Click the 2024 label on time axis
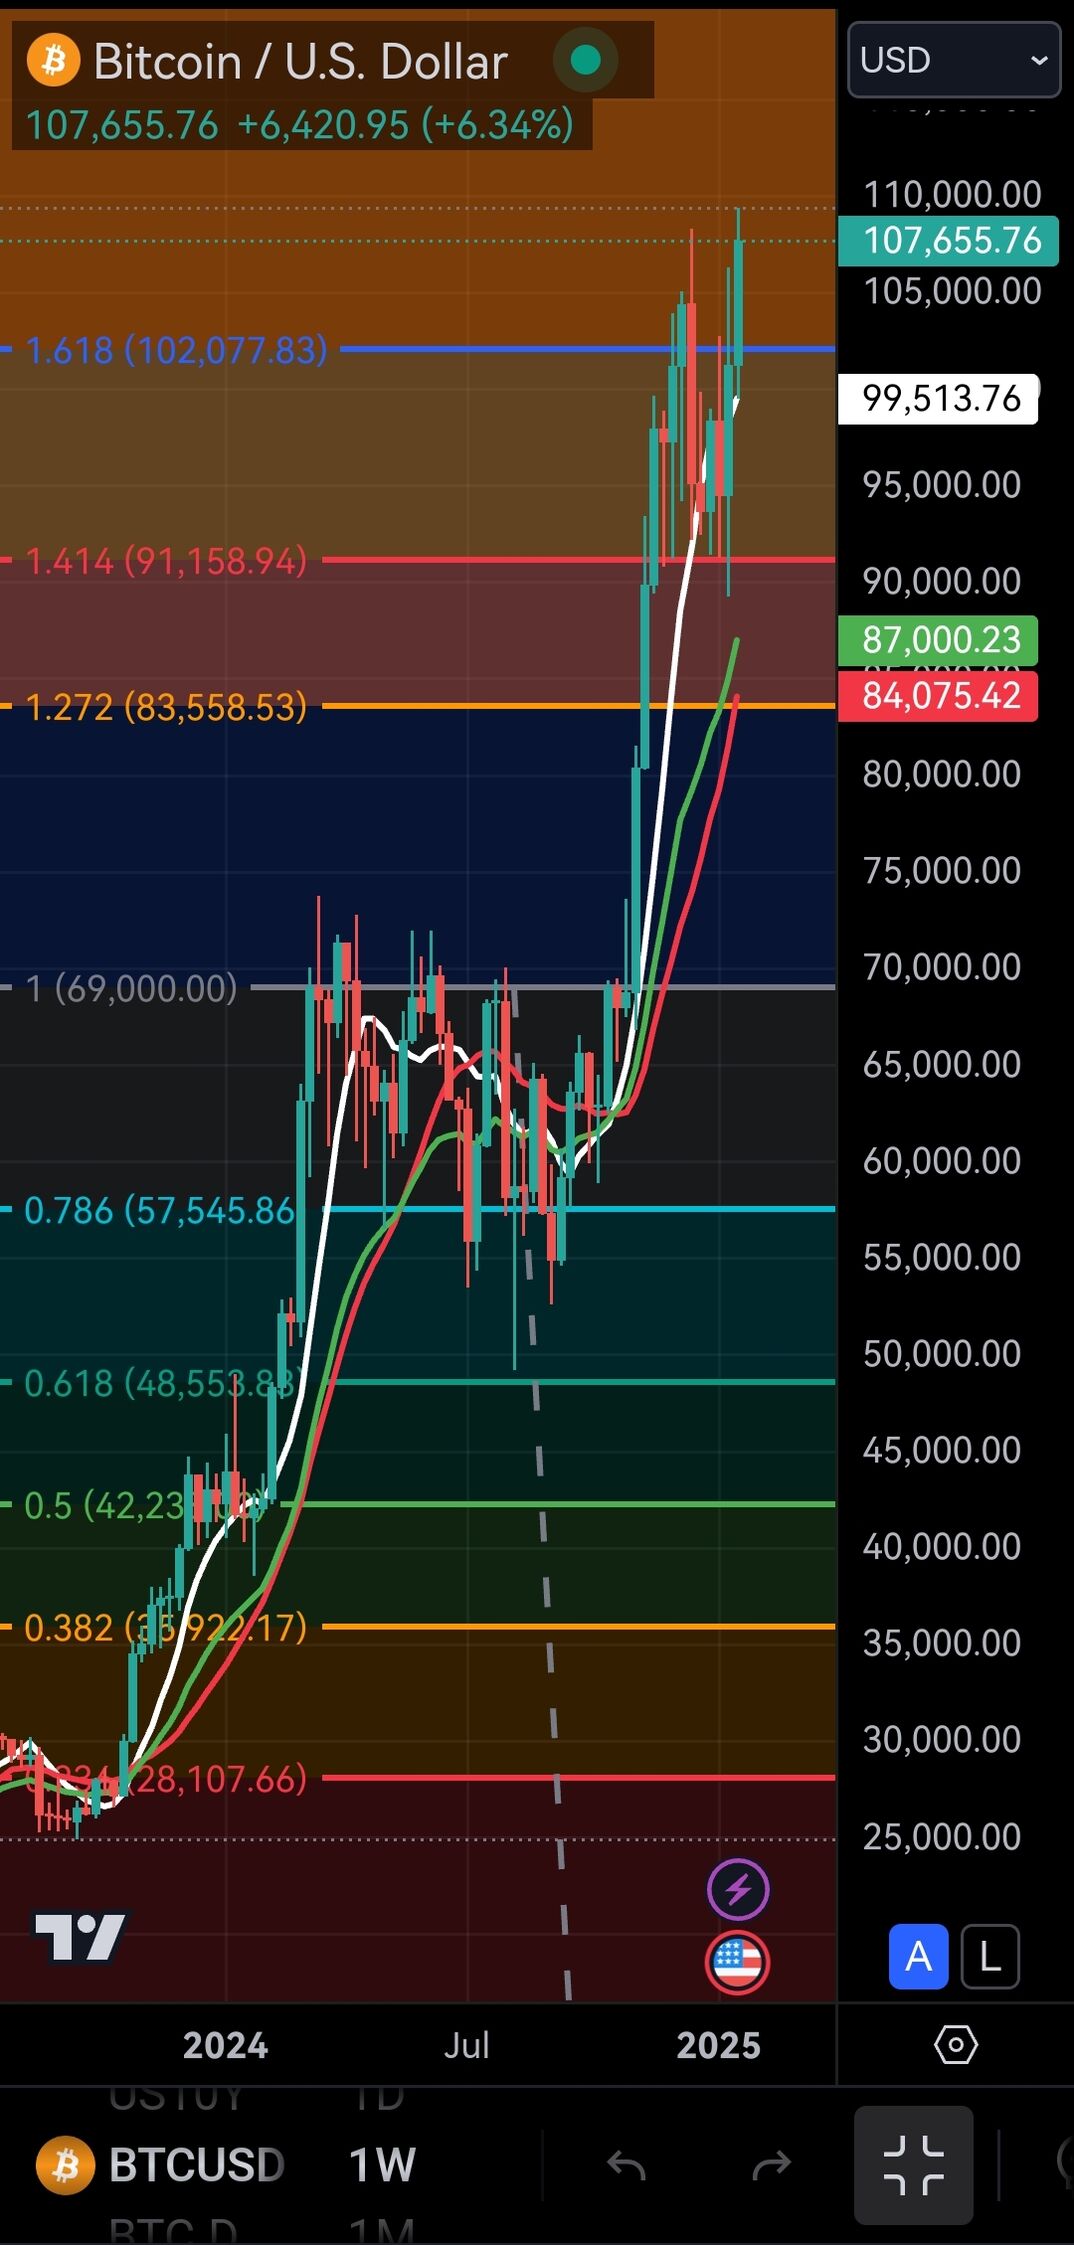 (x=225, y=2045)
